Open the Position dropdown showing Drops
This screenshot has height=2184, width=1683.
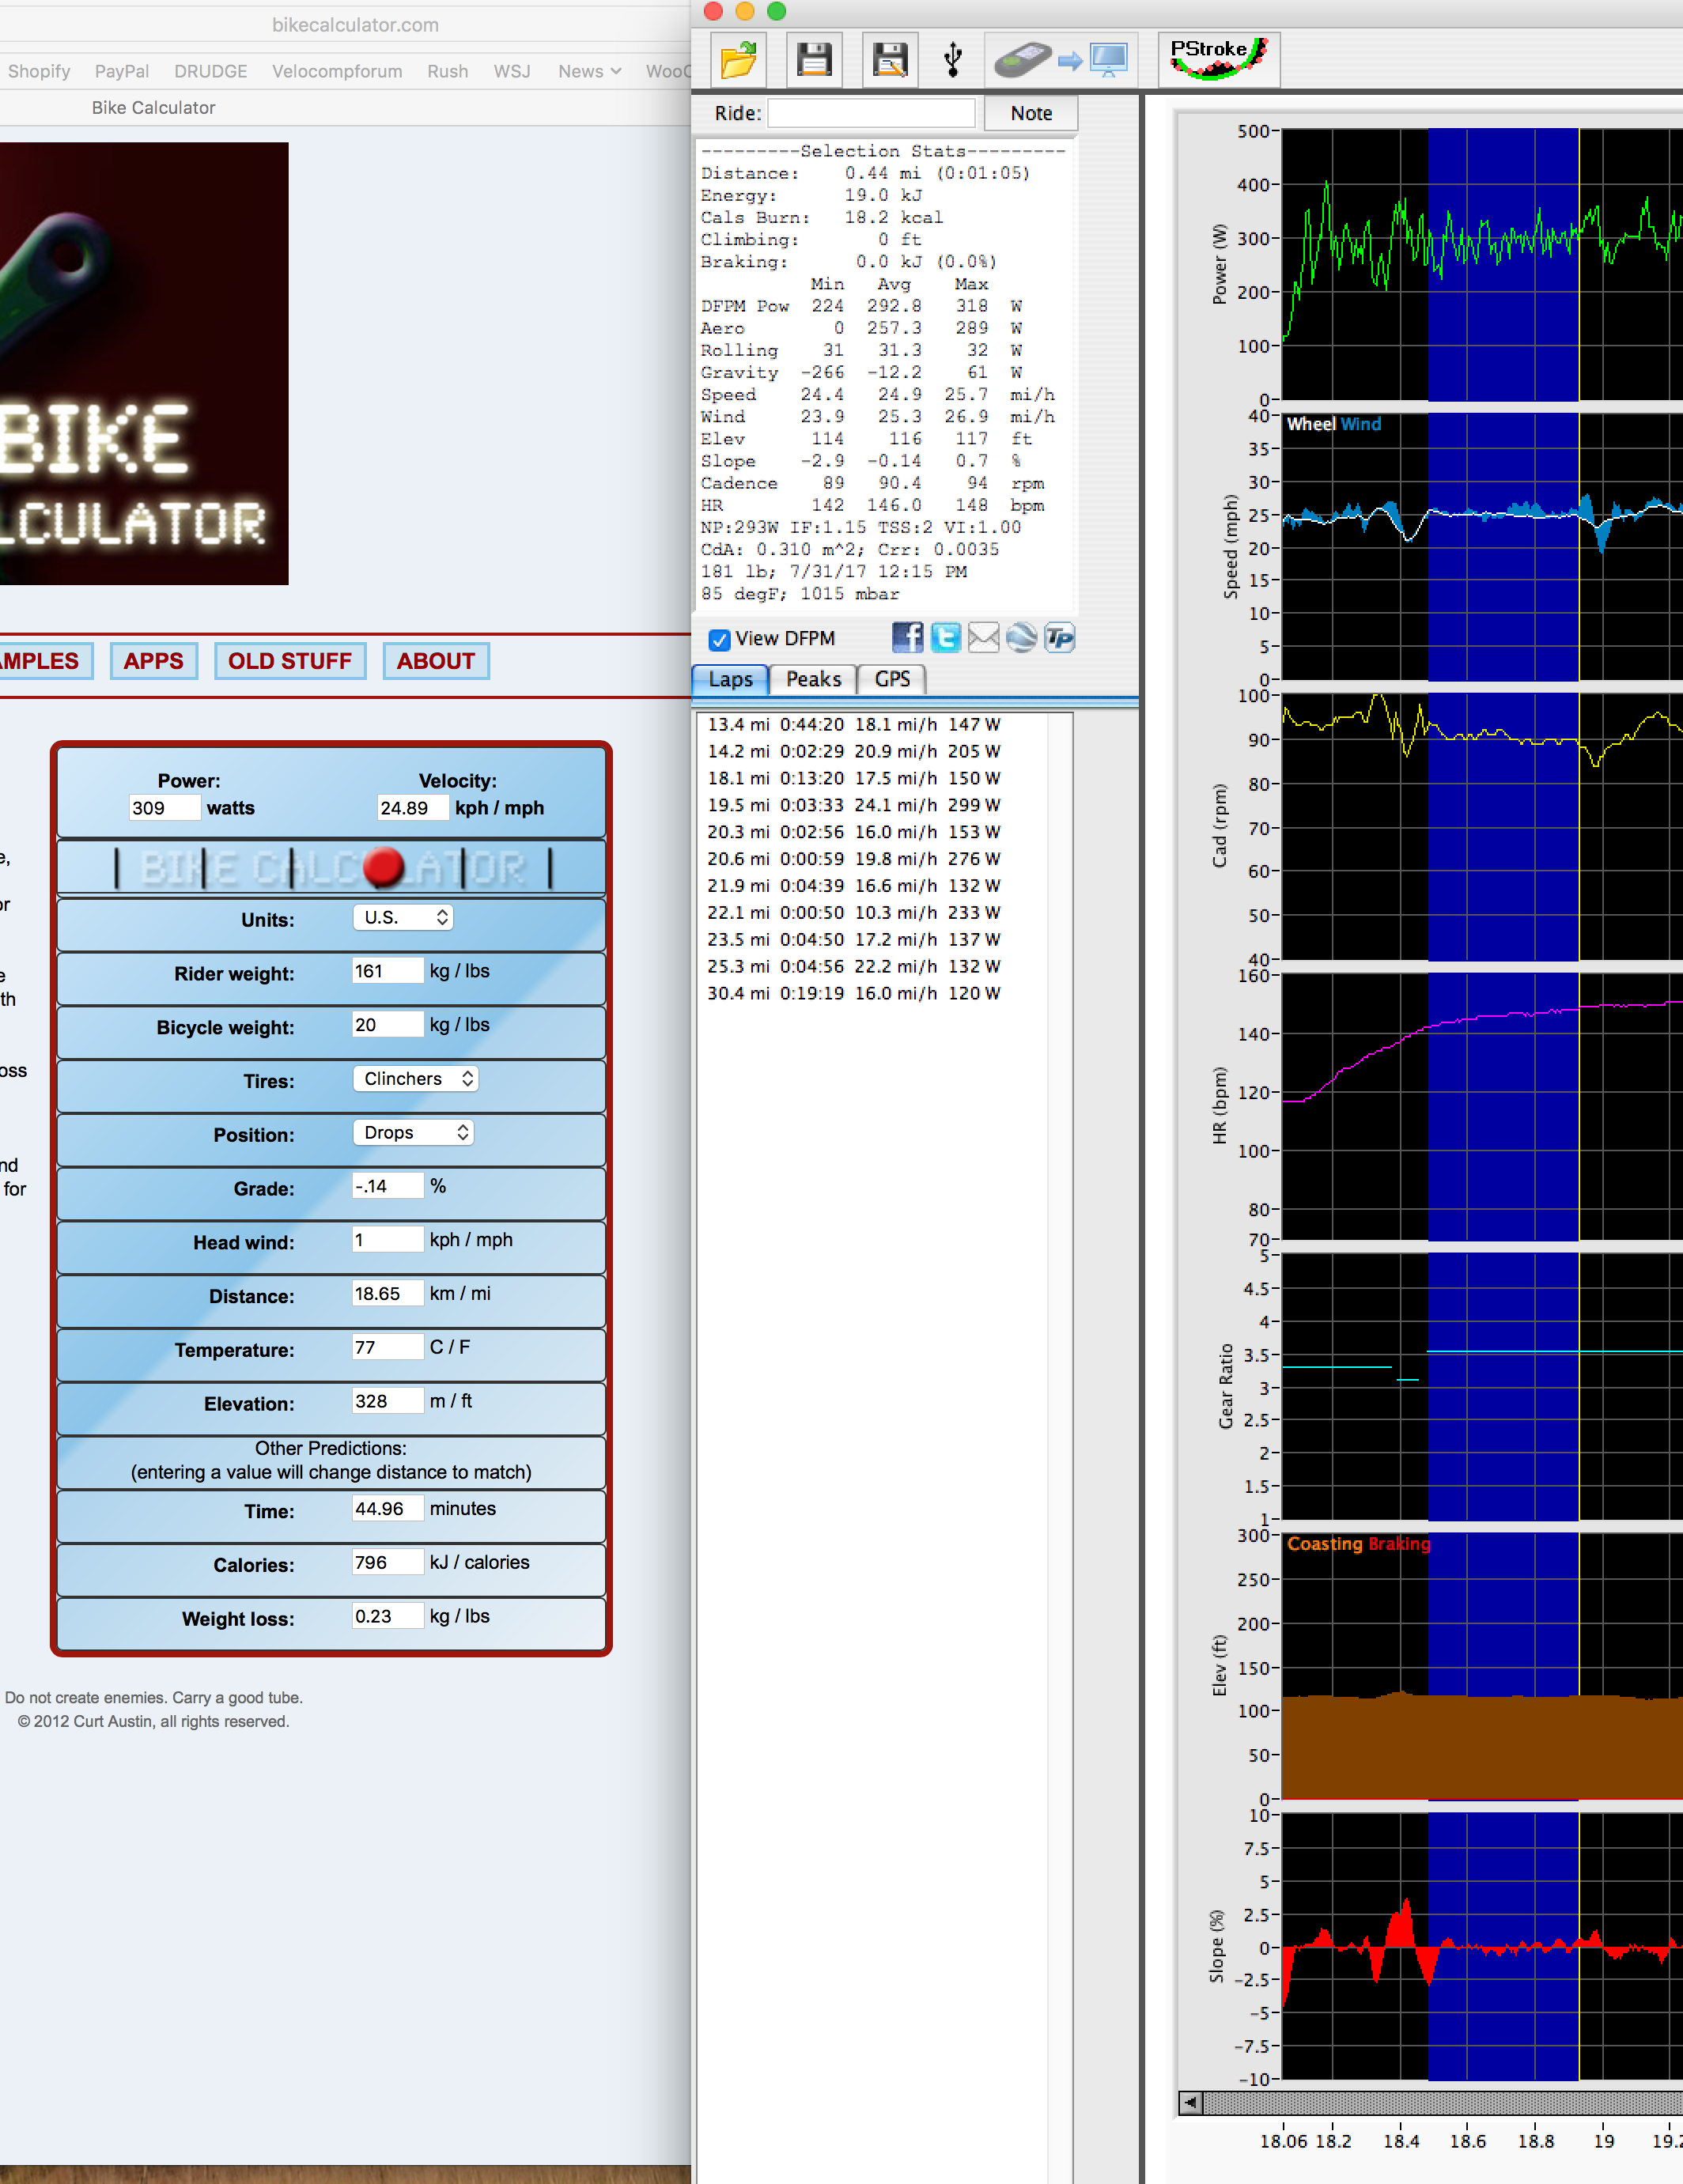[x=413, y=1132]
